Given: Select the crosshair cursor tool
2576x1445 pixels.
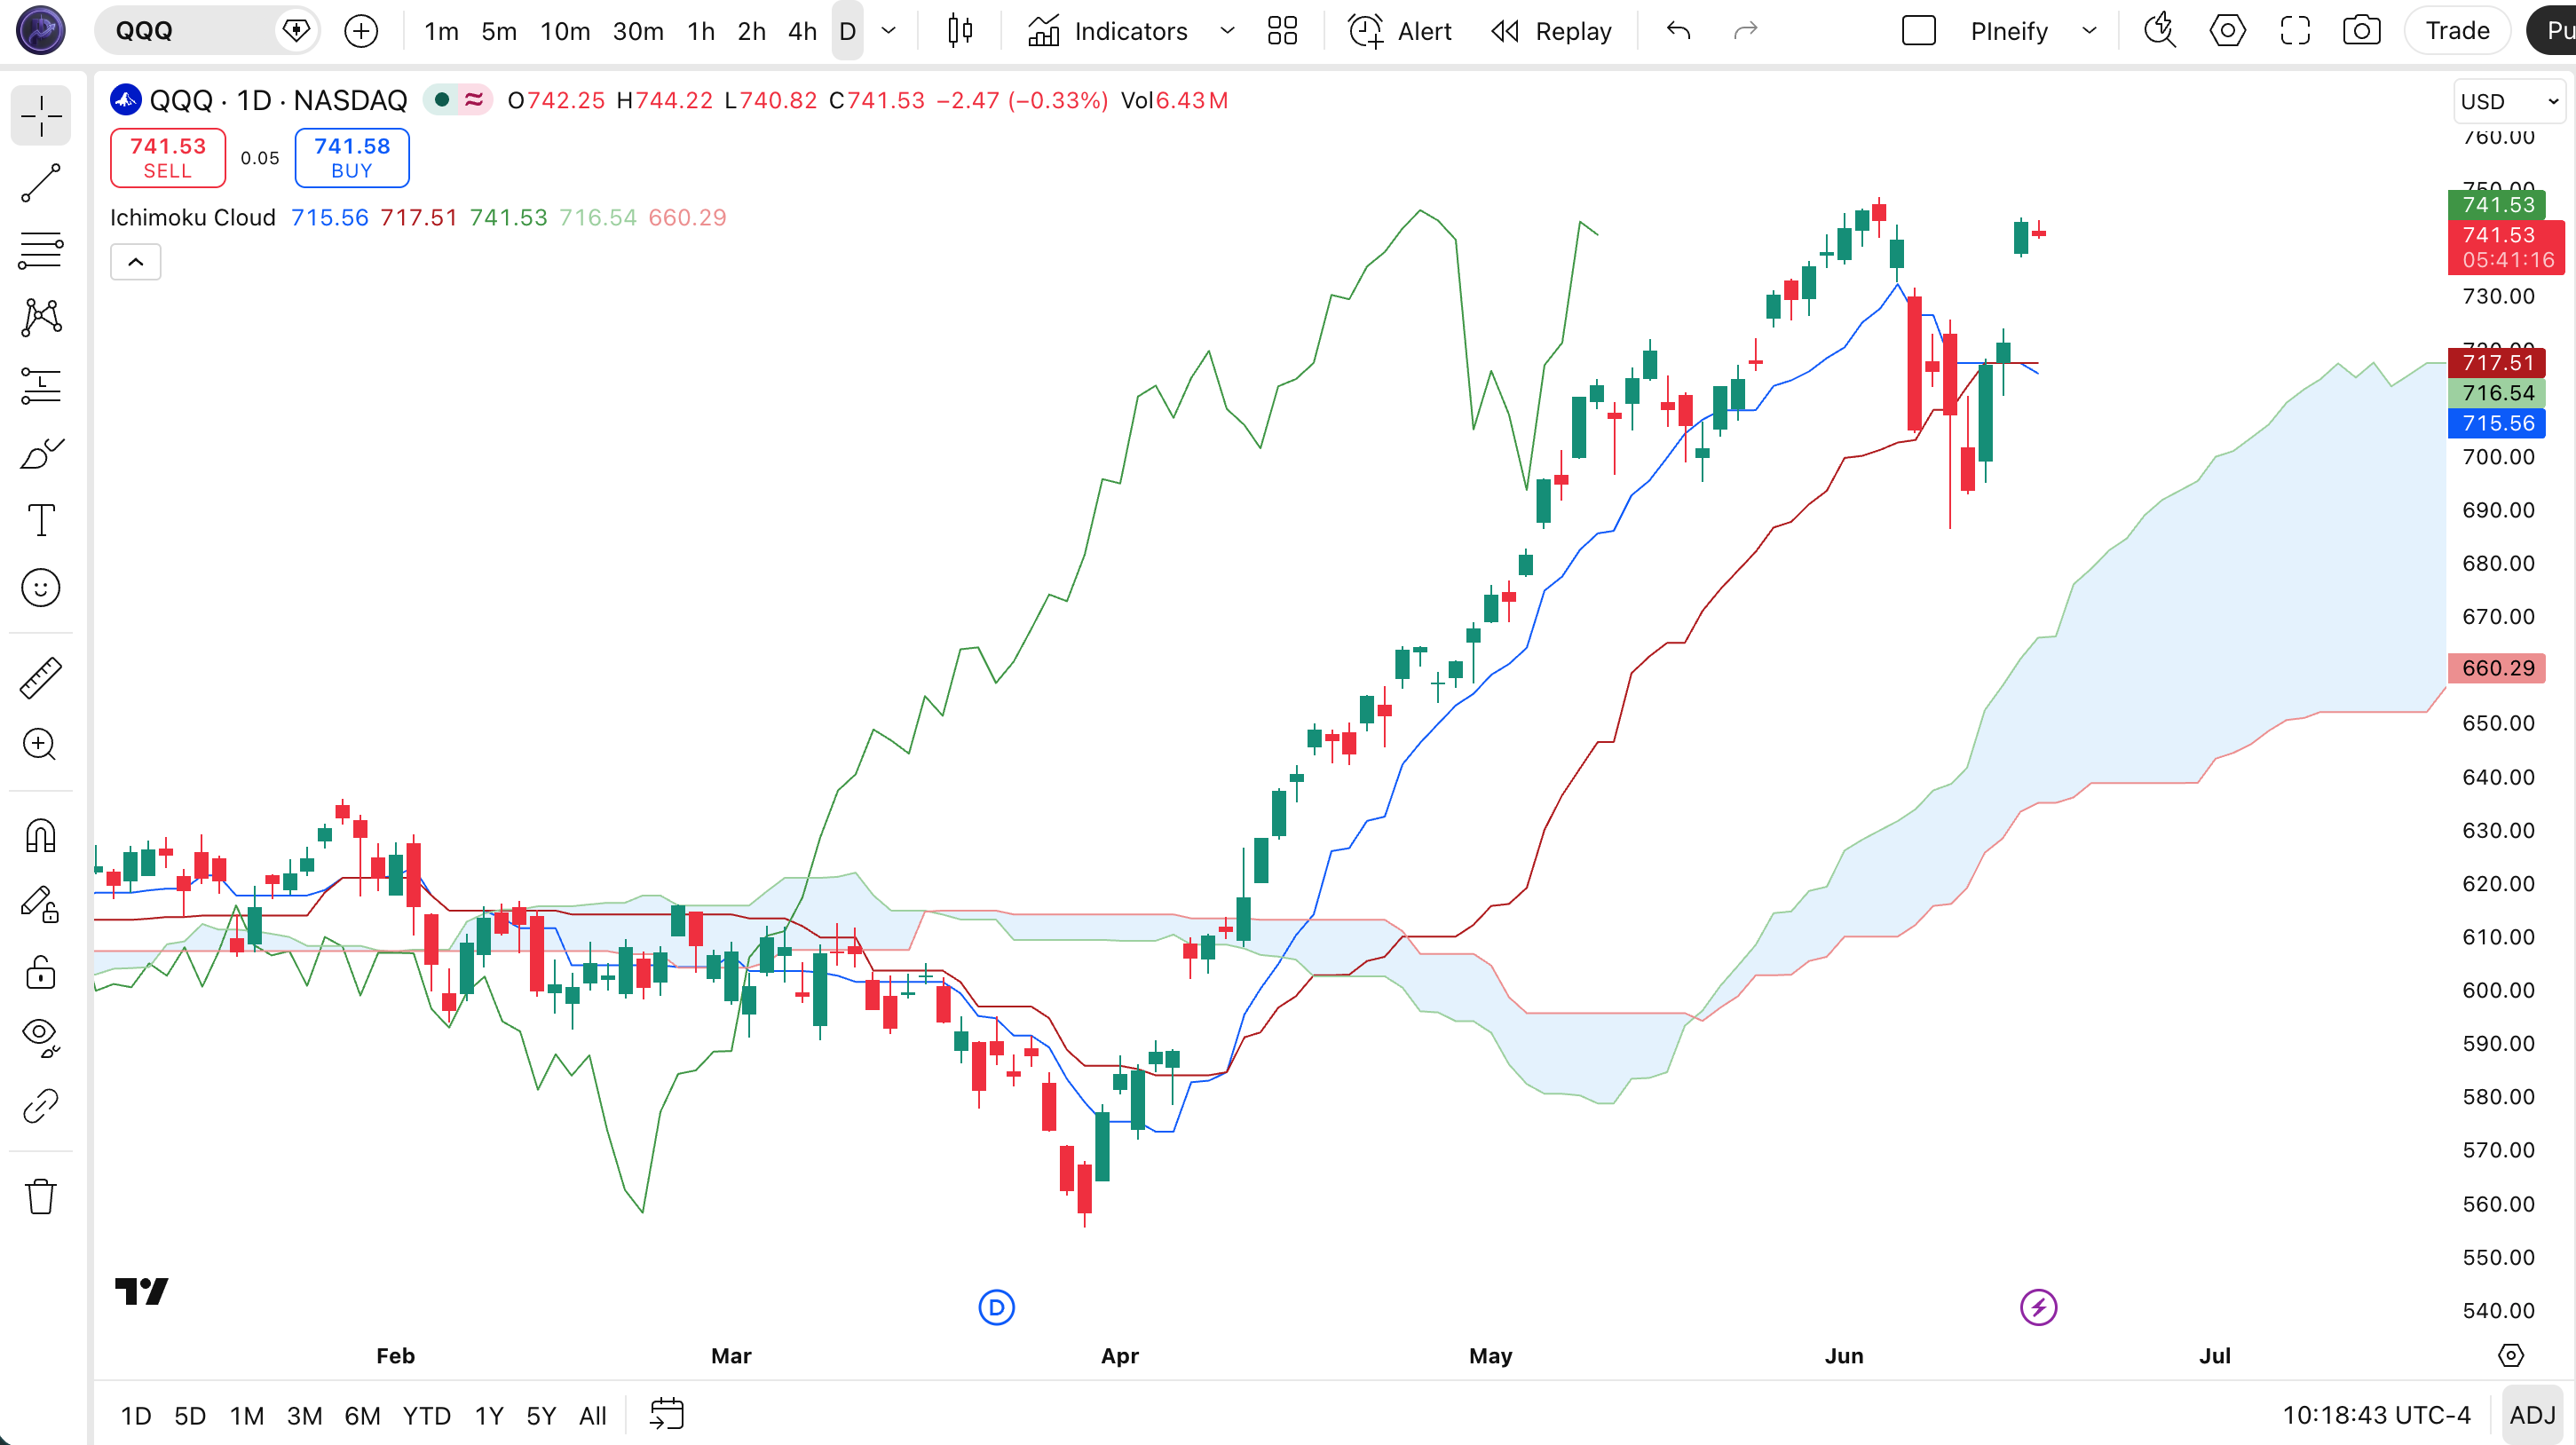Looking at the screenshot, I should [41, 115].
